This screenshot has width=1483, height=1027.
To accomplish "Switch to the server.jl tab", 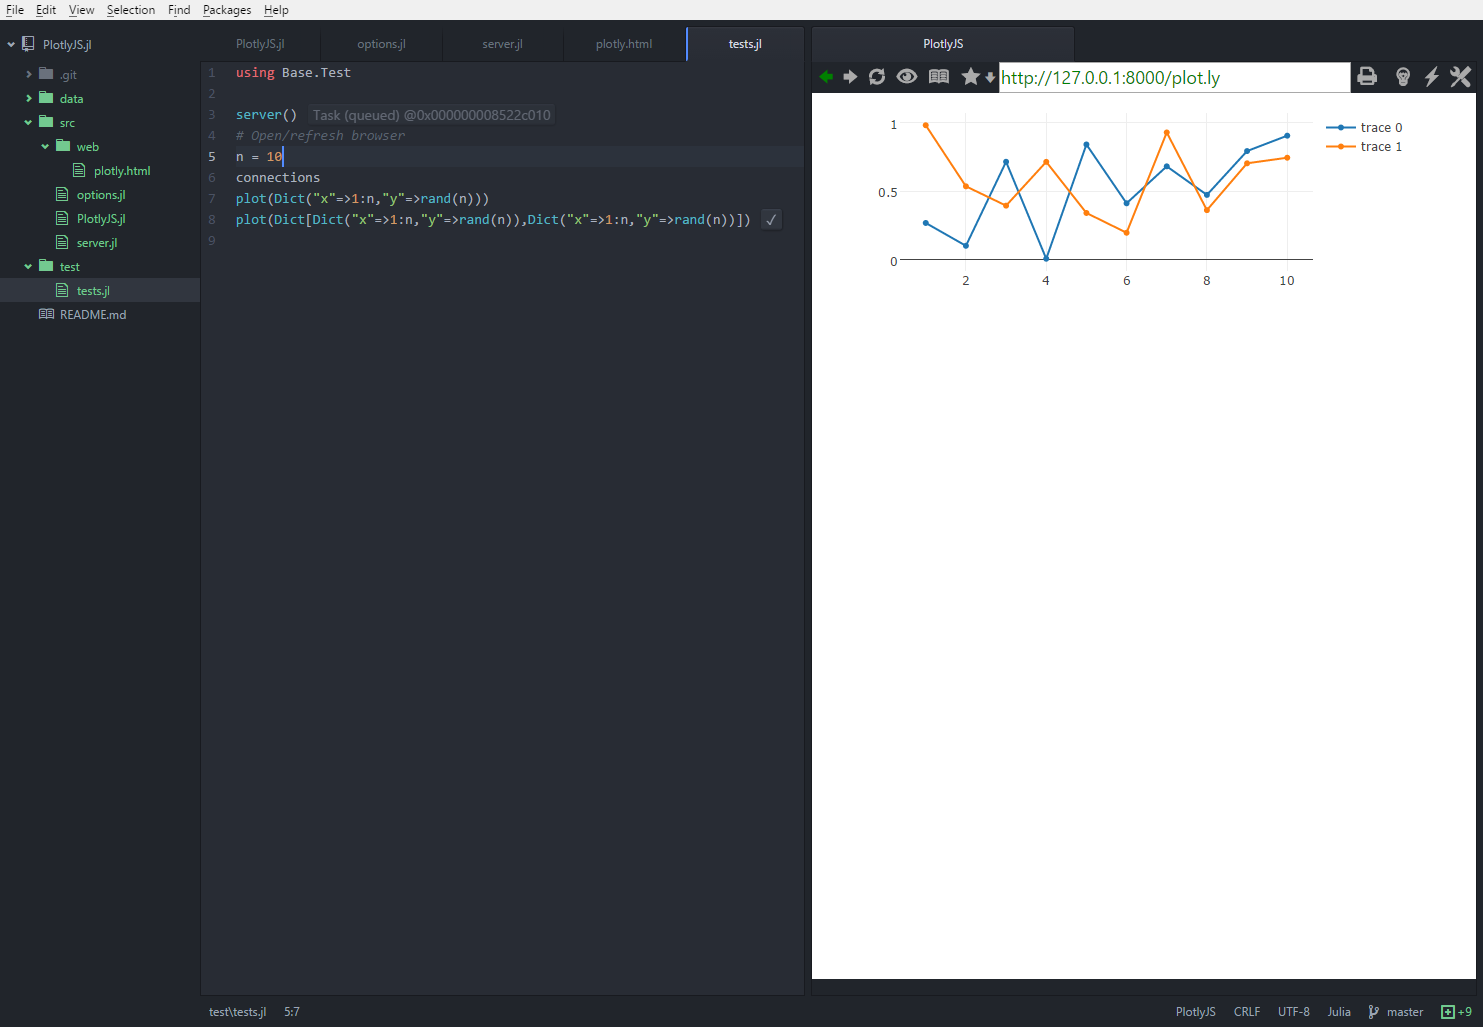I will coord(502,44).
